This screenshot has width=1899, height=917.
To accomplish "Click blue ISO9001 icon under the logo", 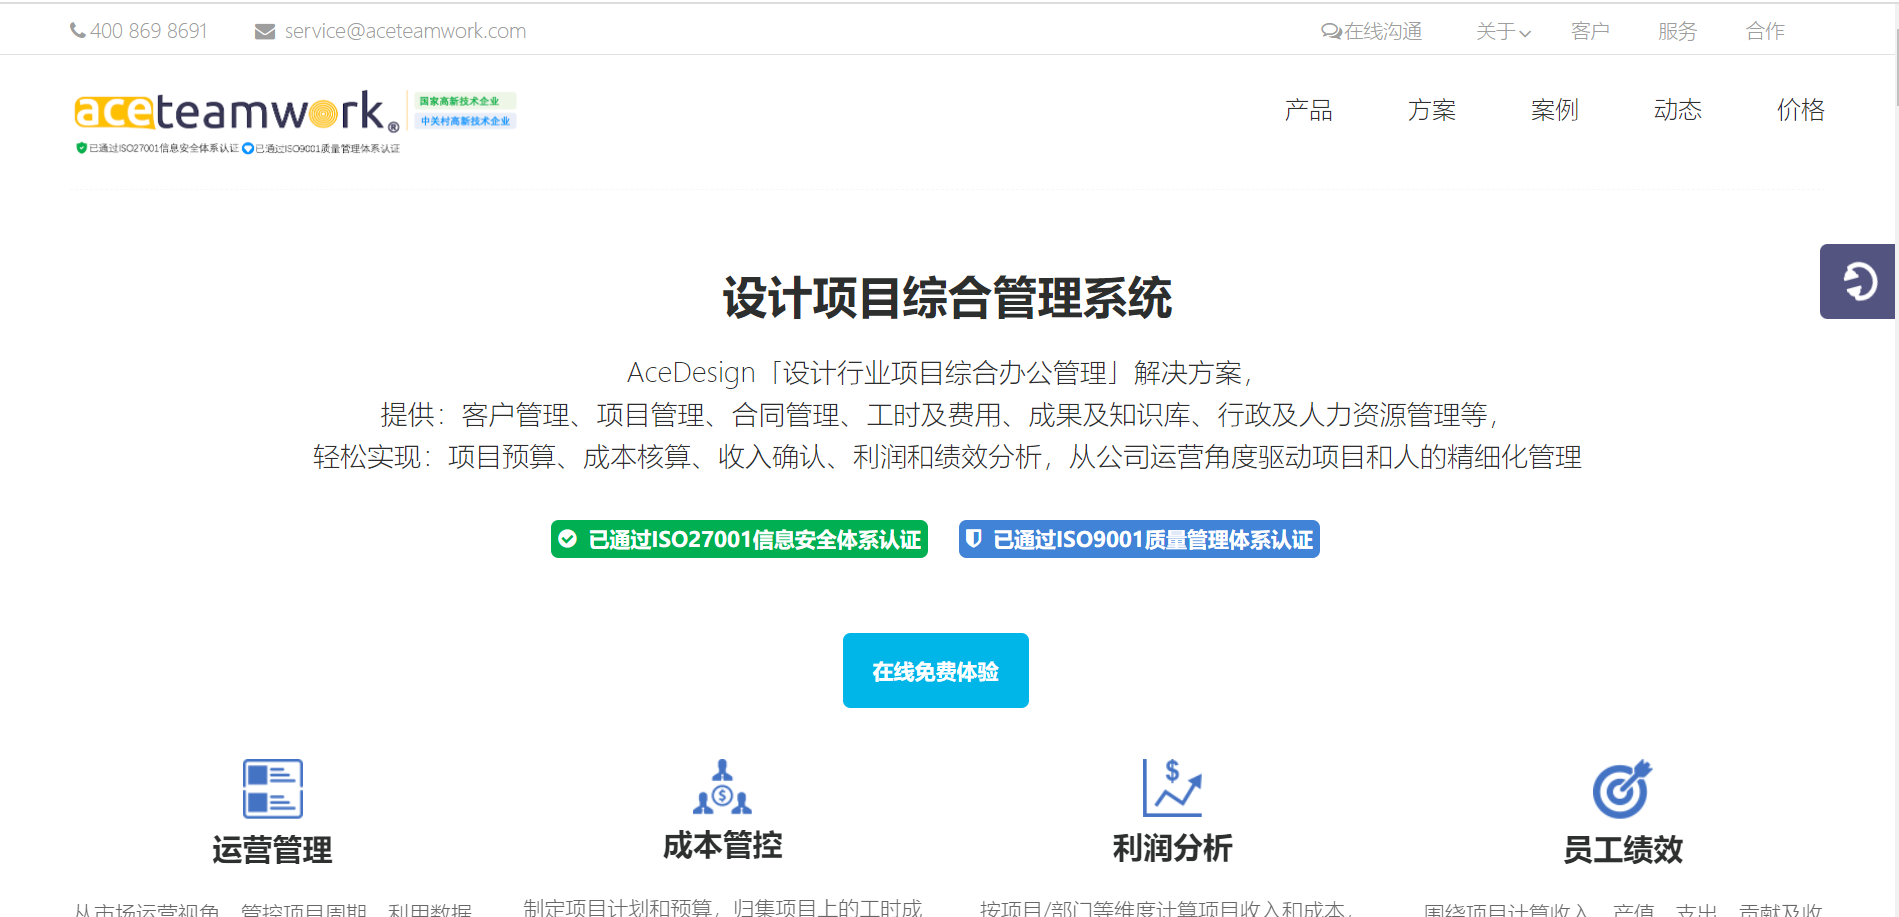I will click(x=248, y=149).
